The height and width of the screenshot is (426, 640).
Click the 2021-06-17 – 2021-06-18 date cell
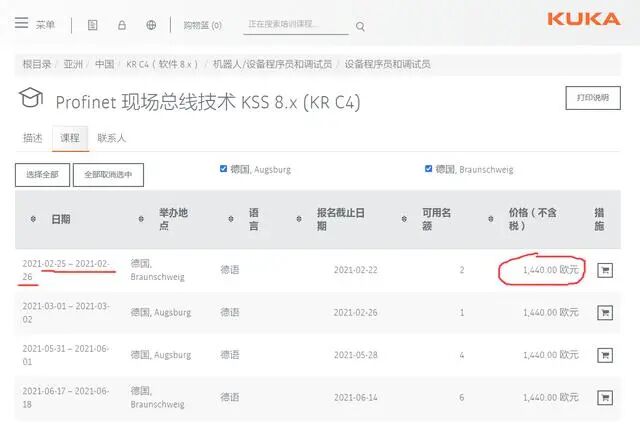click(x=66, y=397)
